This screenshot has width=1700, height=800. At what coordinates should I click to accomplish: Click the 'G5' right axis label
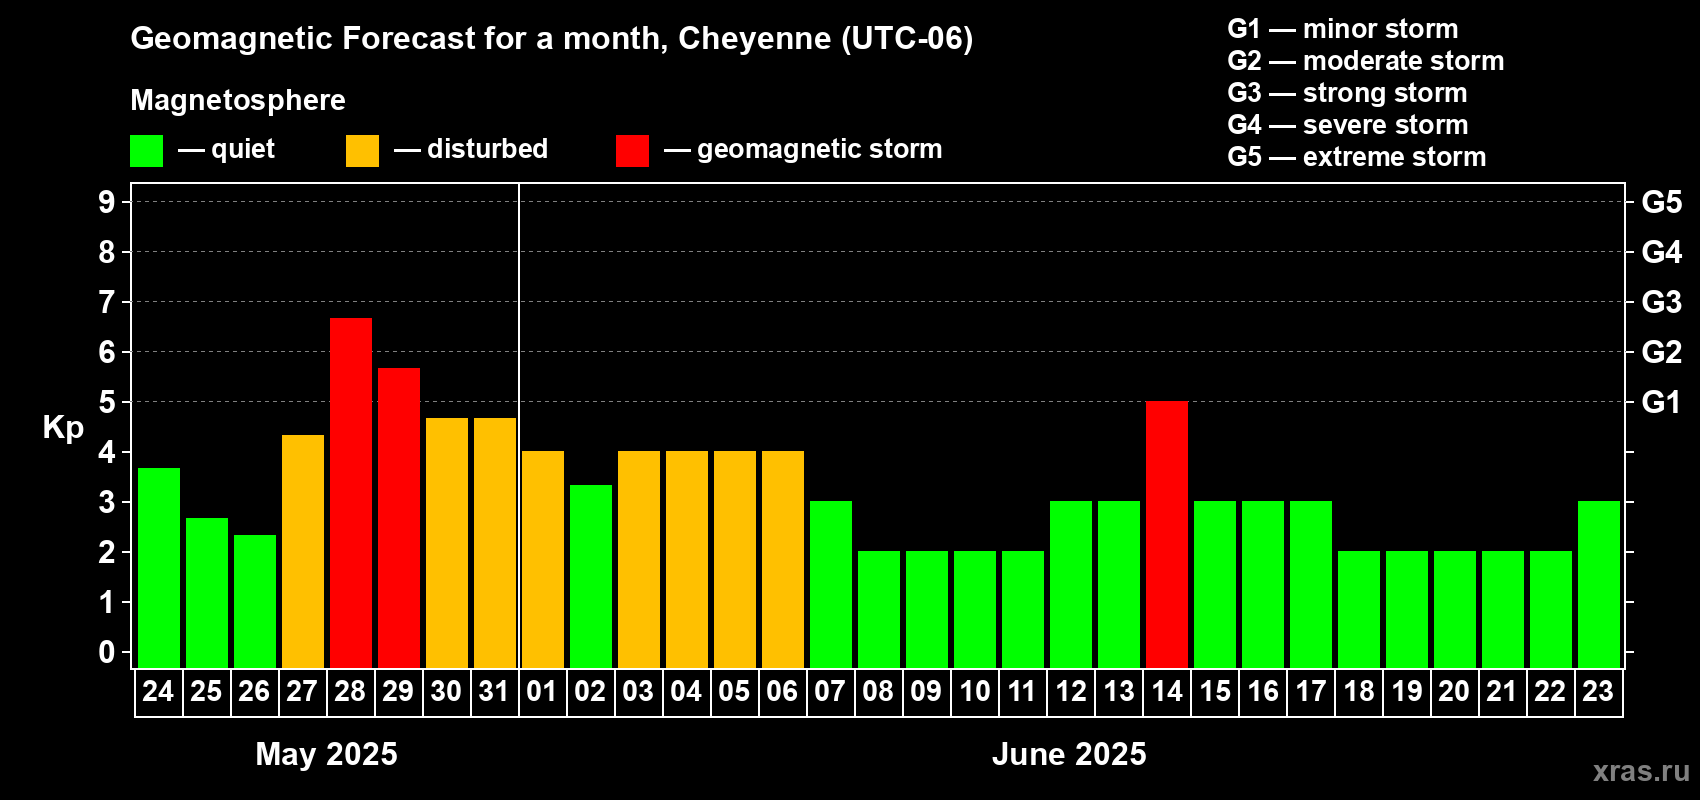[1662, 202]
